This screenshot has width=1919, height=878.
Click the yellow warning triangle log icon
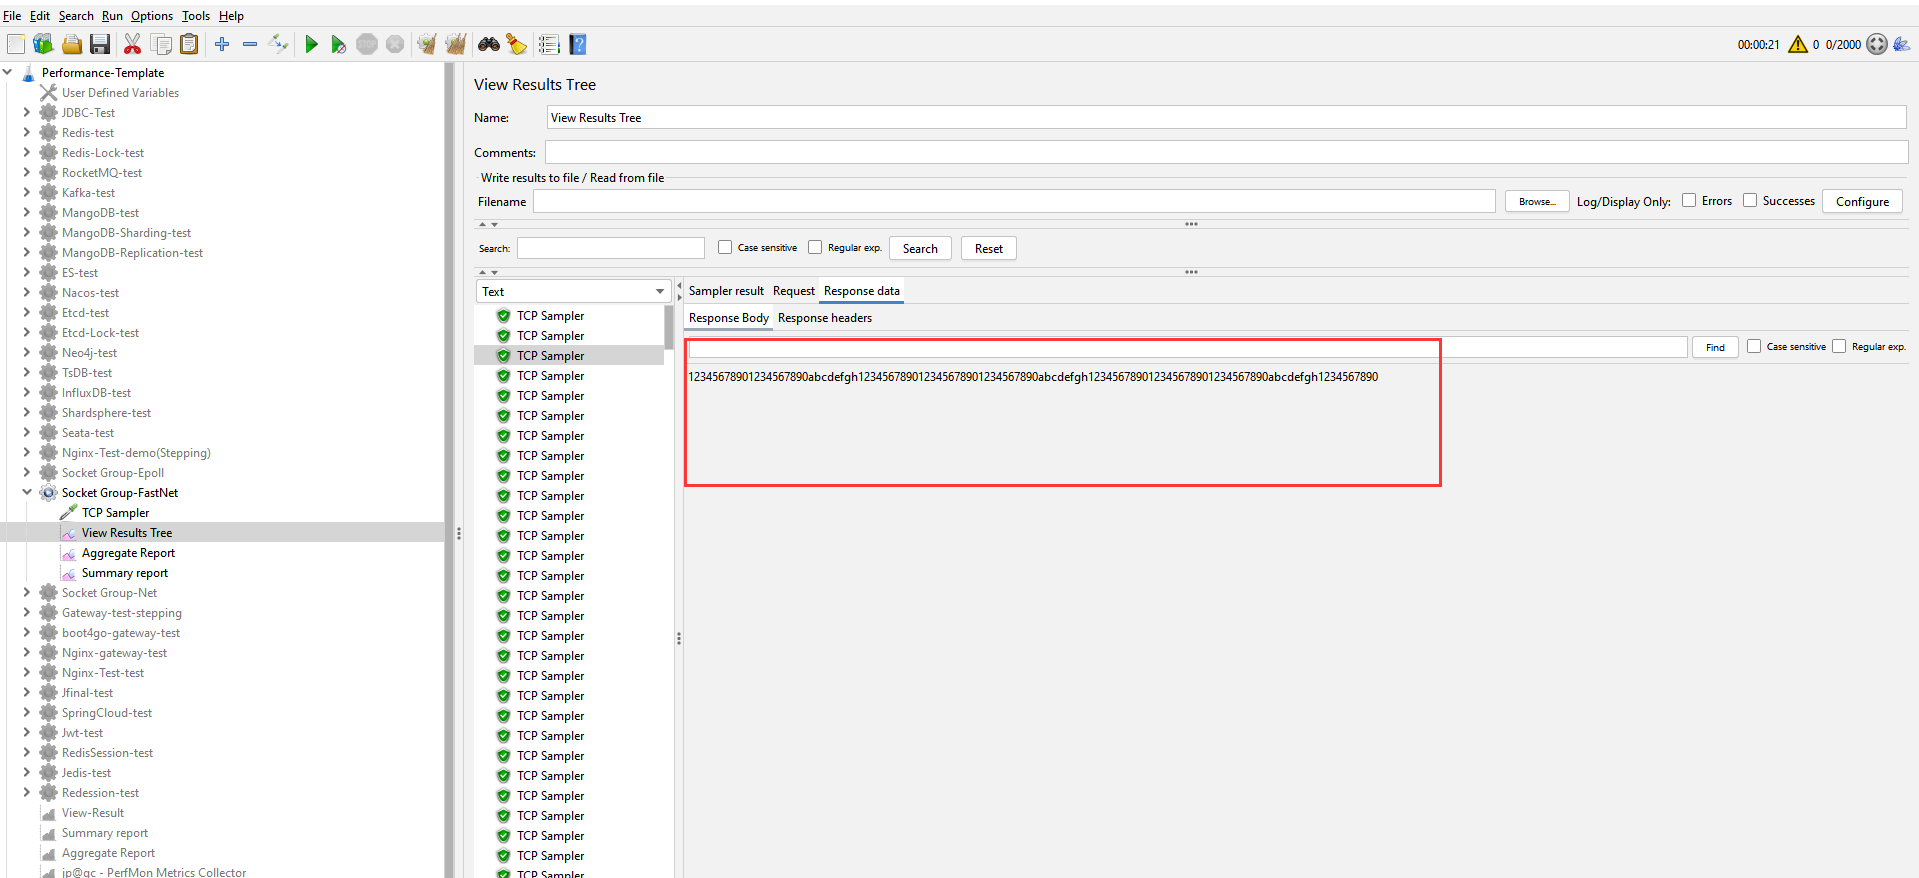point(1797,44)
